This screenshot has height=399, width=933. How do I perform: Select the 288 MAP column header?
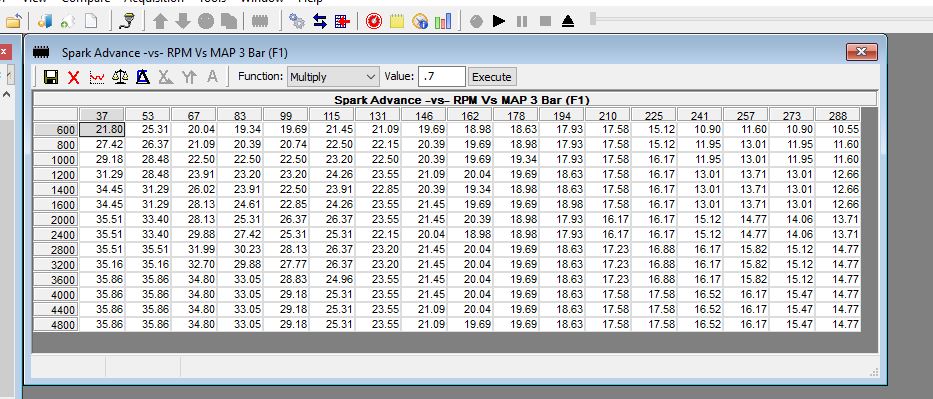[x=837, y=115]
